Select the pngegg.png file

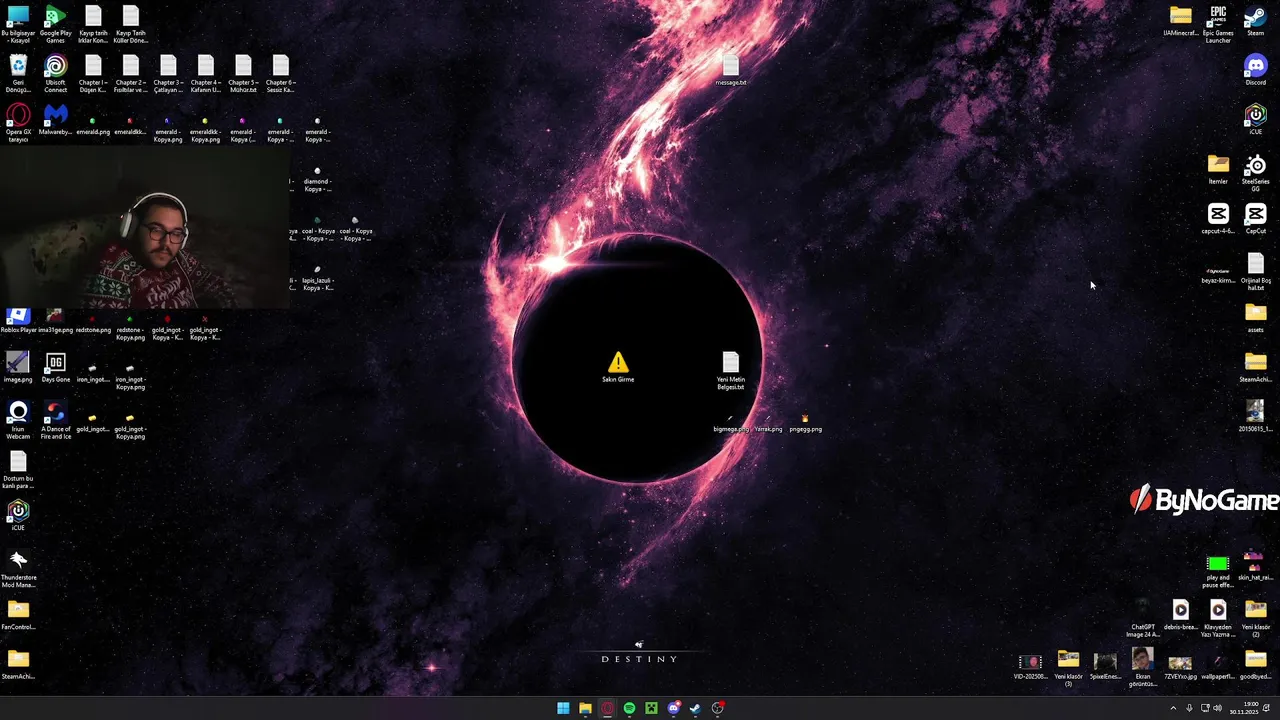click(805, 423)
